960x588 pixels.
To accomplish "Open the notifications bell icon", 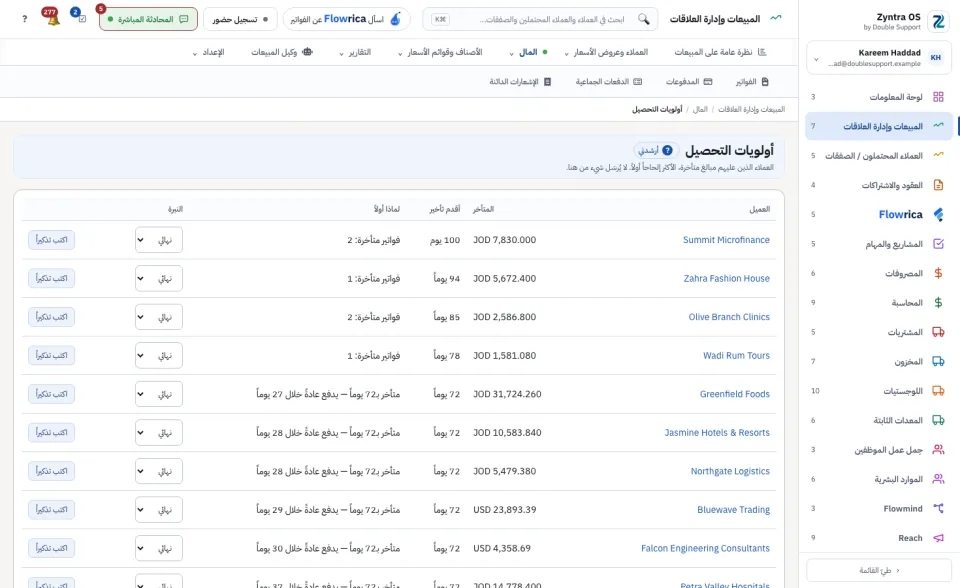I will coord(52,18).
